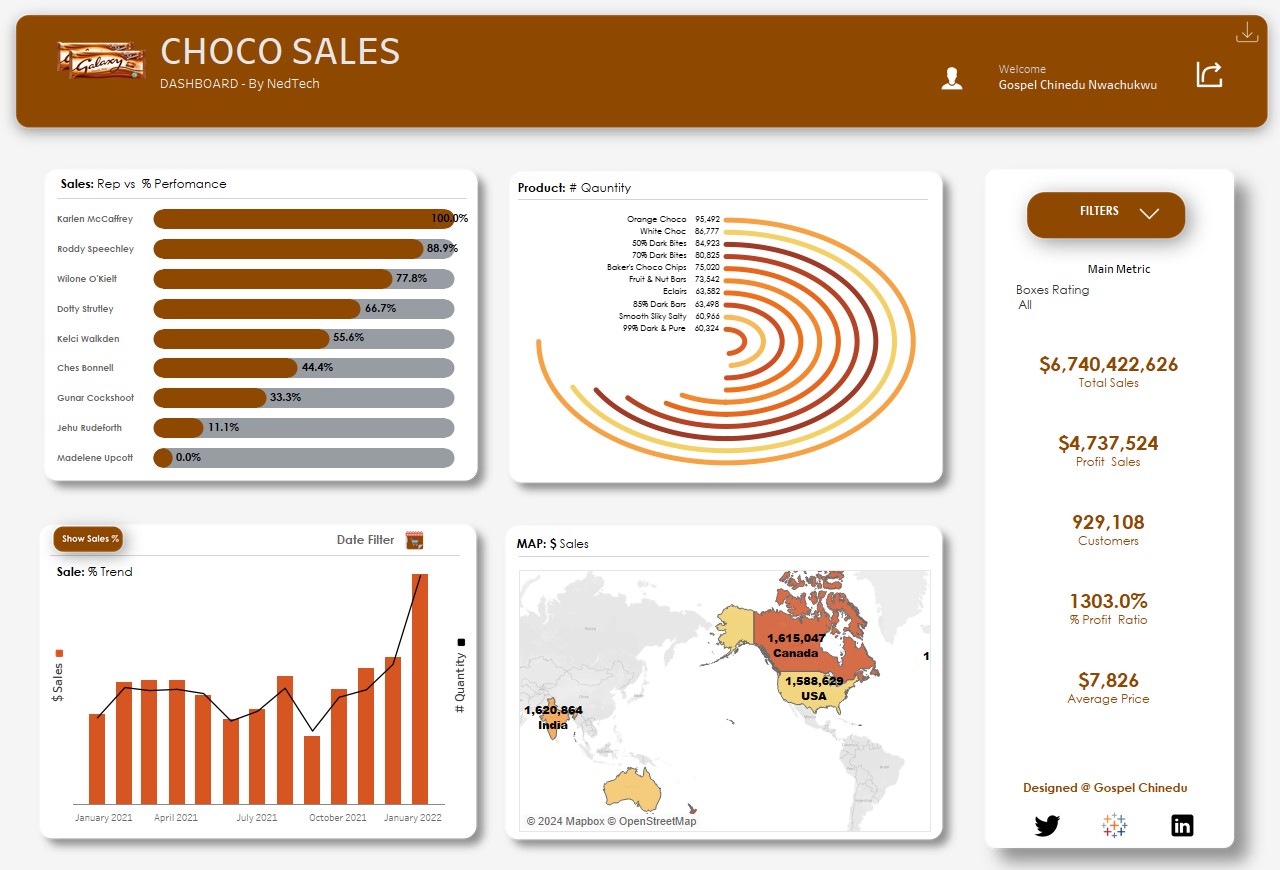Open the user profile icon

[952, 79]
